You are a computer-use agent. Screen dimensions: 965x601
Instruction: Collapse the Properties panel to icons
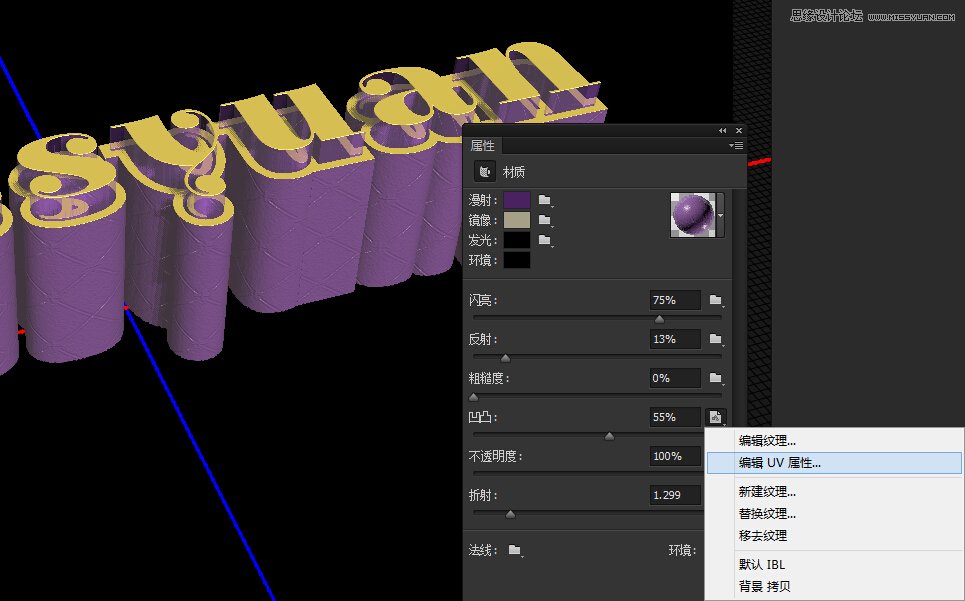pyautogui.click(x=722, y=131)
